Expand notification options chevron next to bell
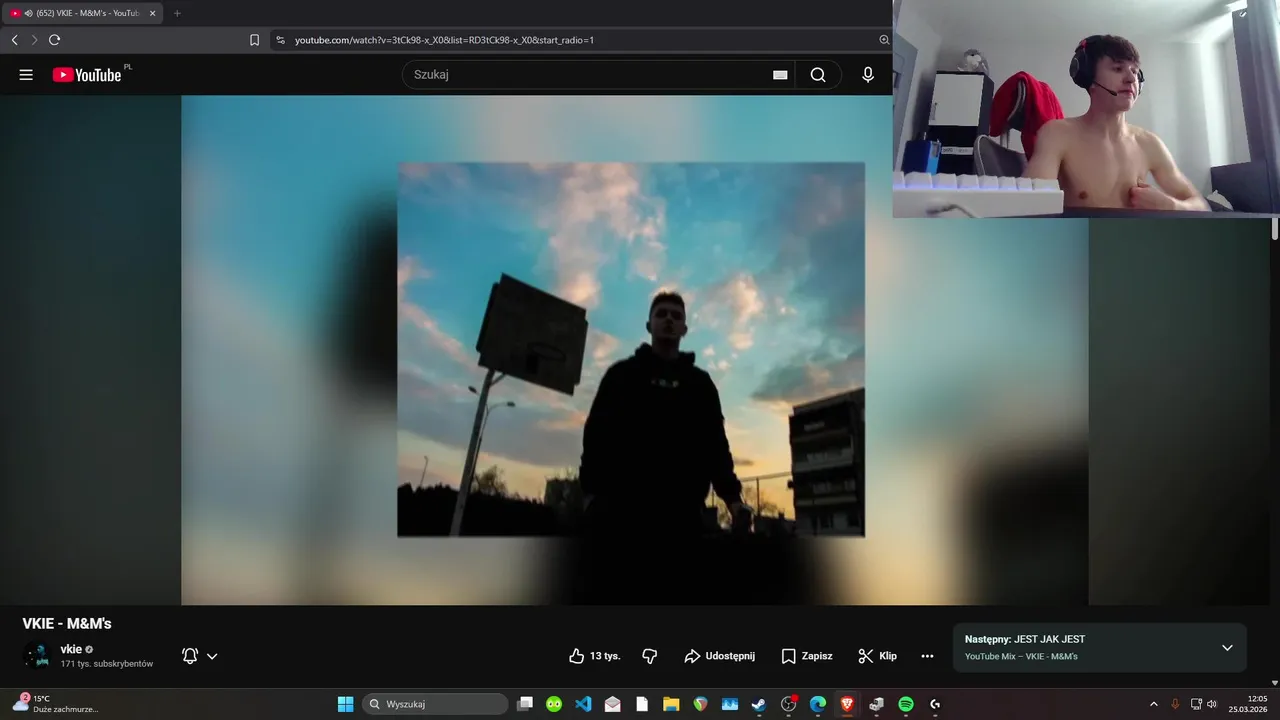Image resolution: width=1280 pixels, height=720 pixels. (x=212, y=657)
